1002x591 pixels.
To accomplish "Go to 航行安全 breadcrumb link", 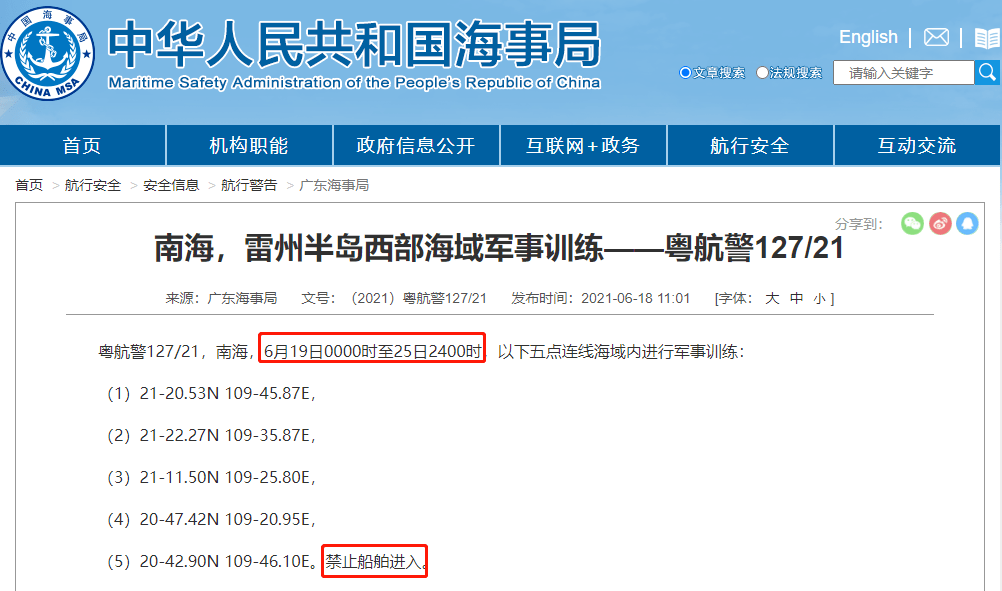I will point(93,185).
